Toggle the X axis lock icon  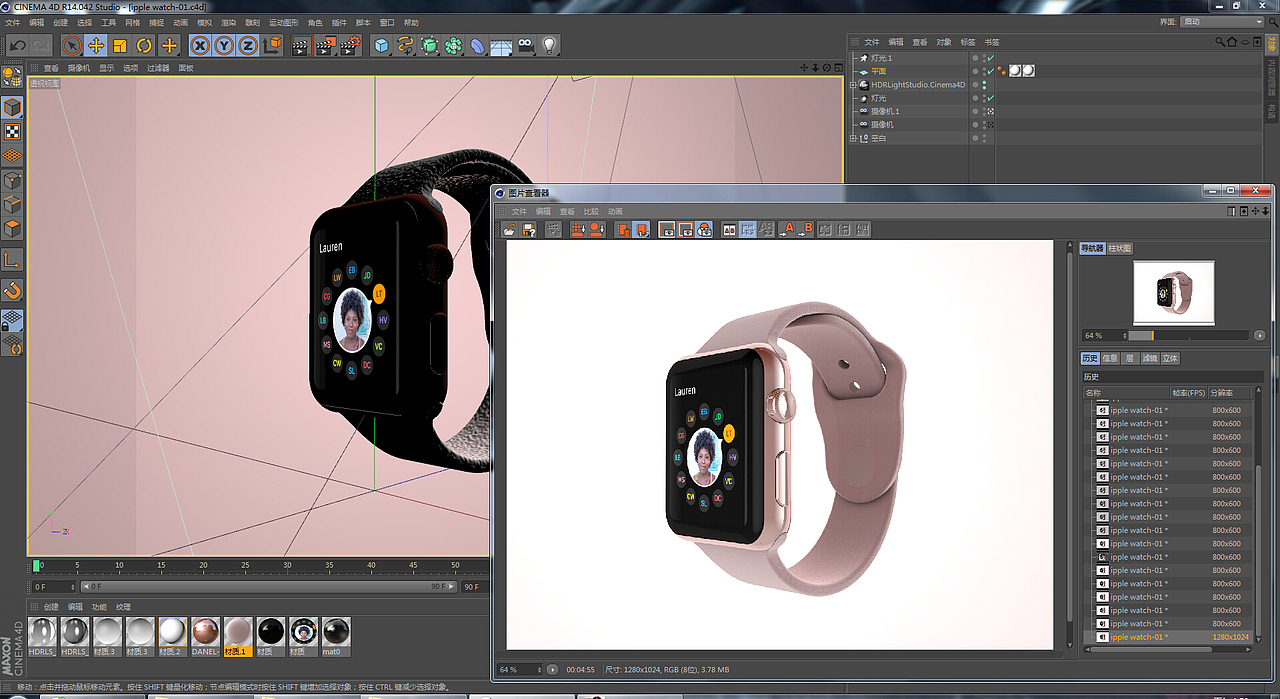198,45
